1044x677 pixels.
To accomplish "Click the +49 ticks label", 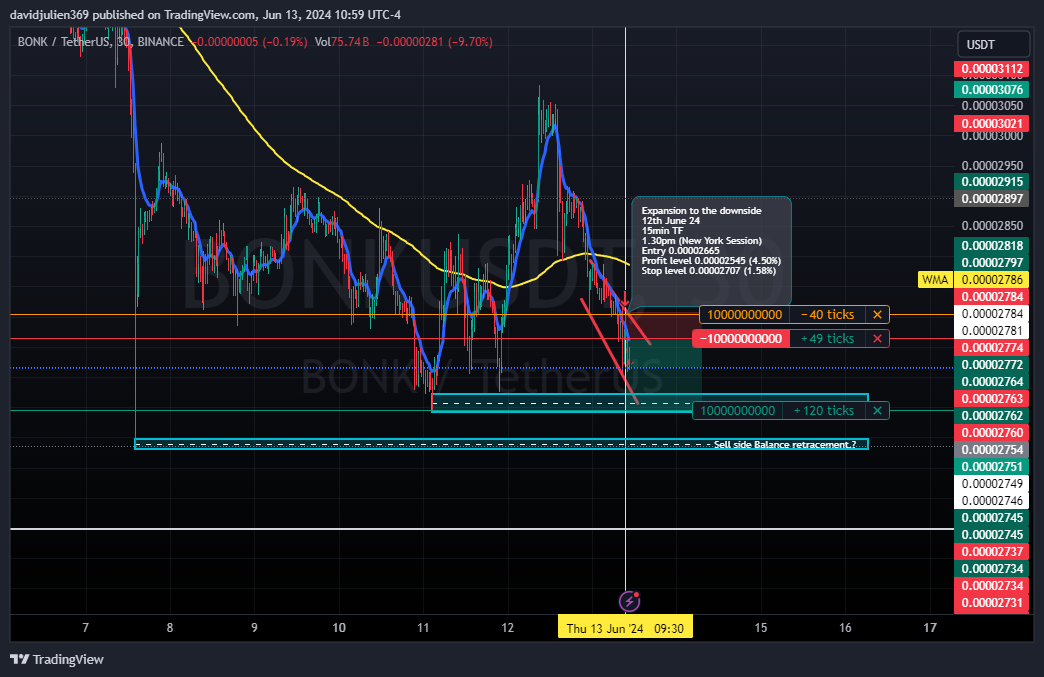I will coord(828,338).
